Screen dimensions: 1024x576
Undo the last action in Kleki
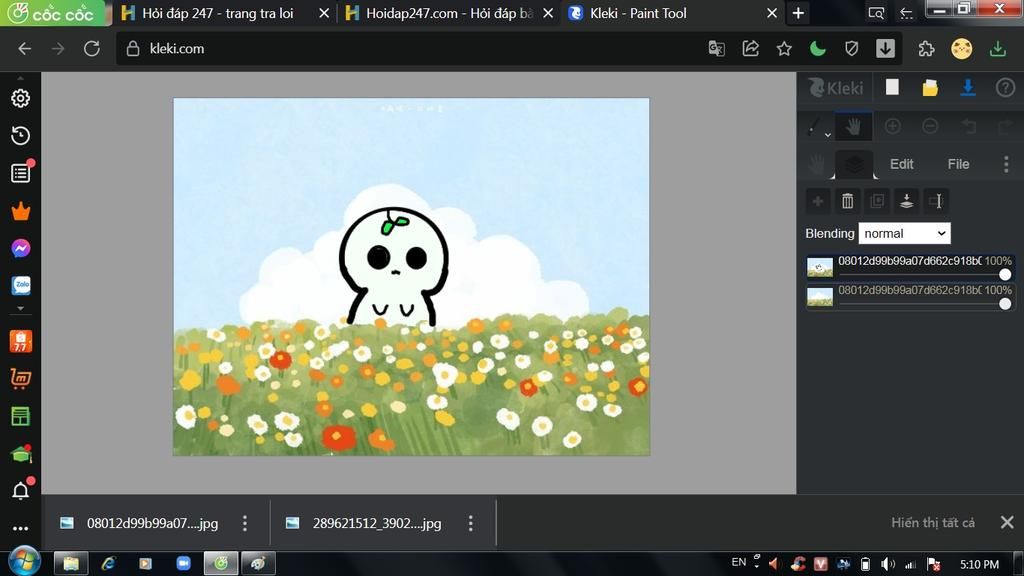point(968,126)
